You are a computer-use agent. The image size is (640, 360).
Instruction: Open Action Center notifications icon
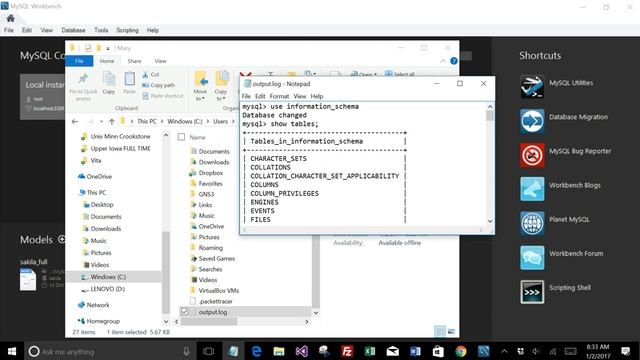(625, 351)
